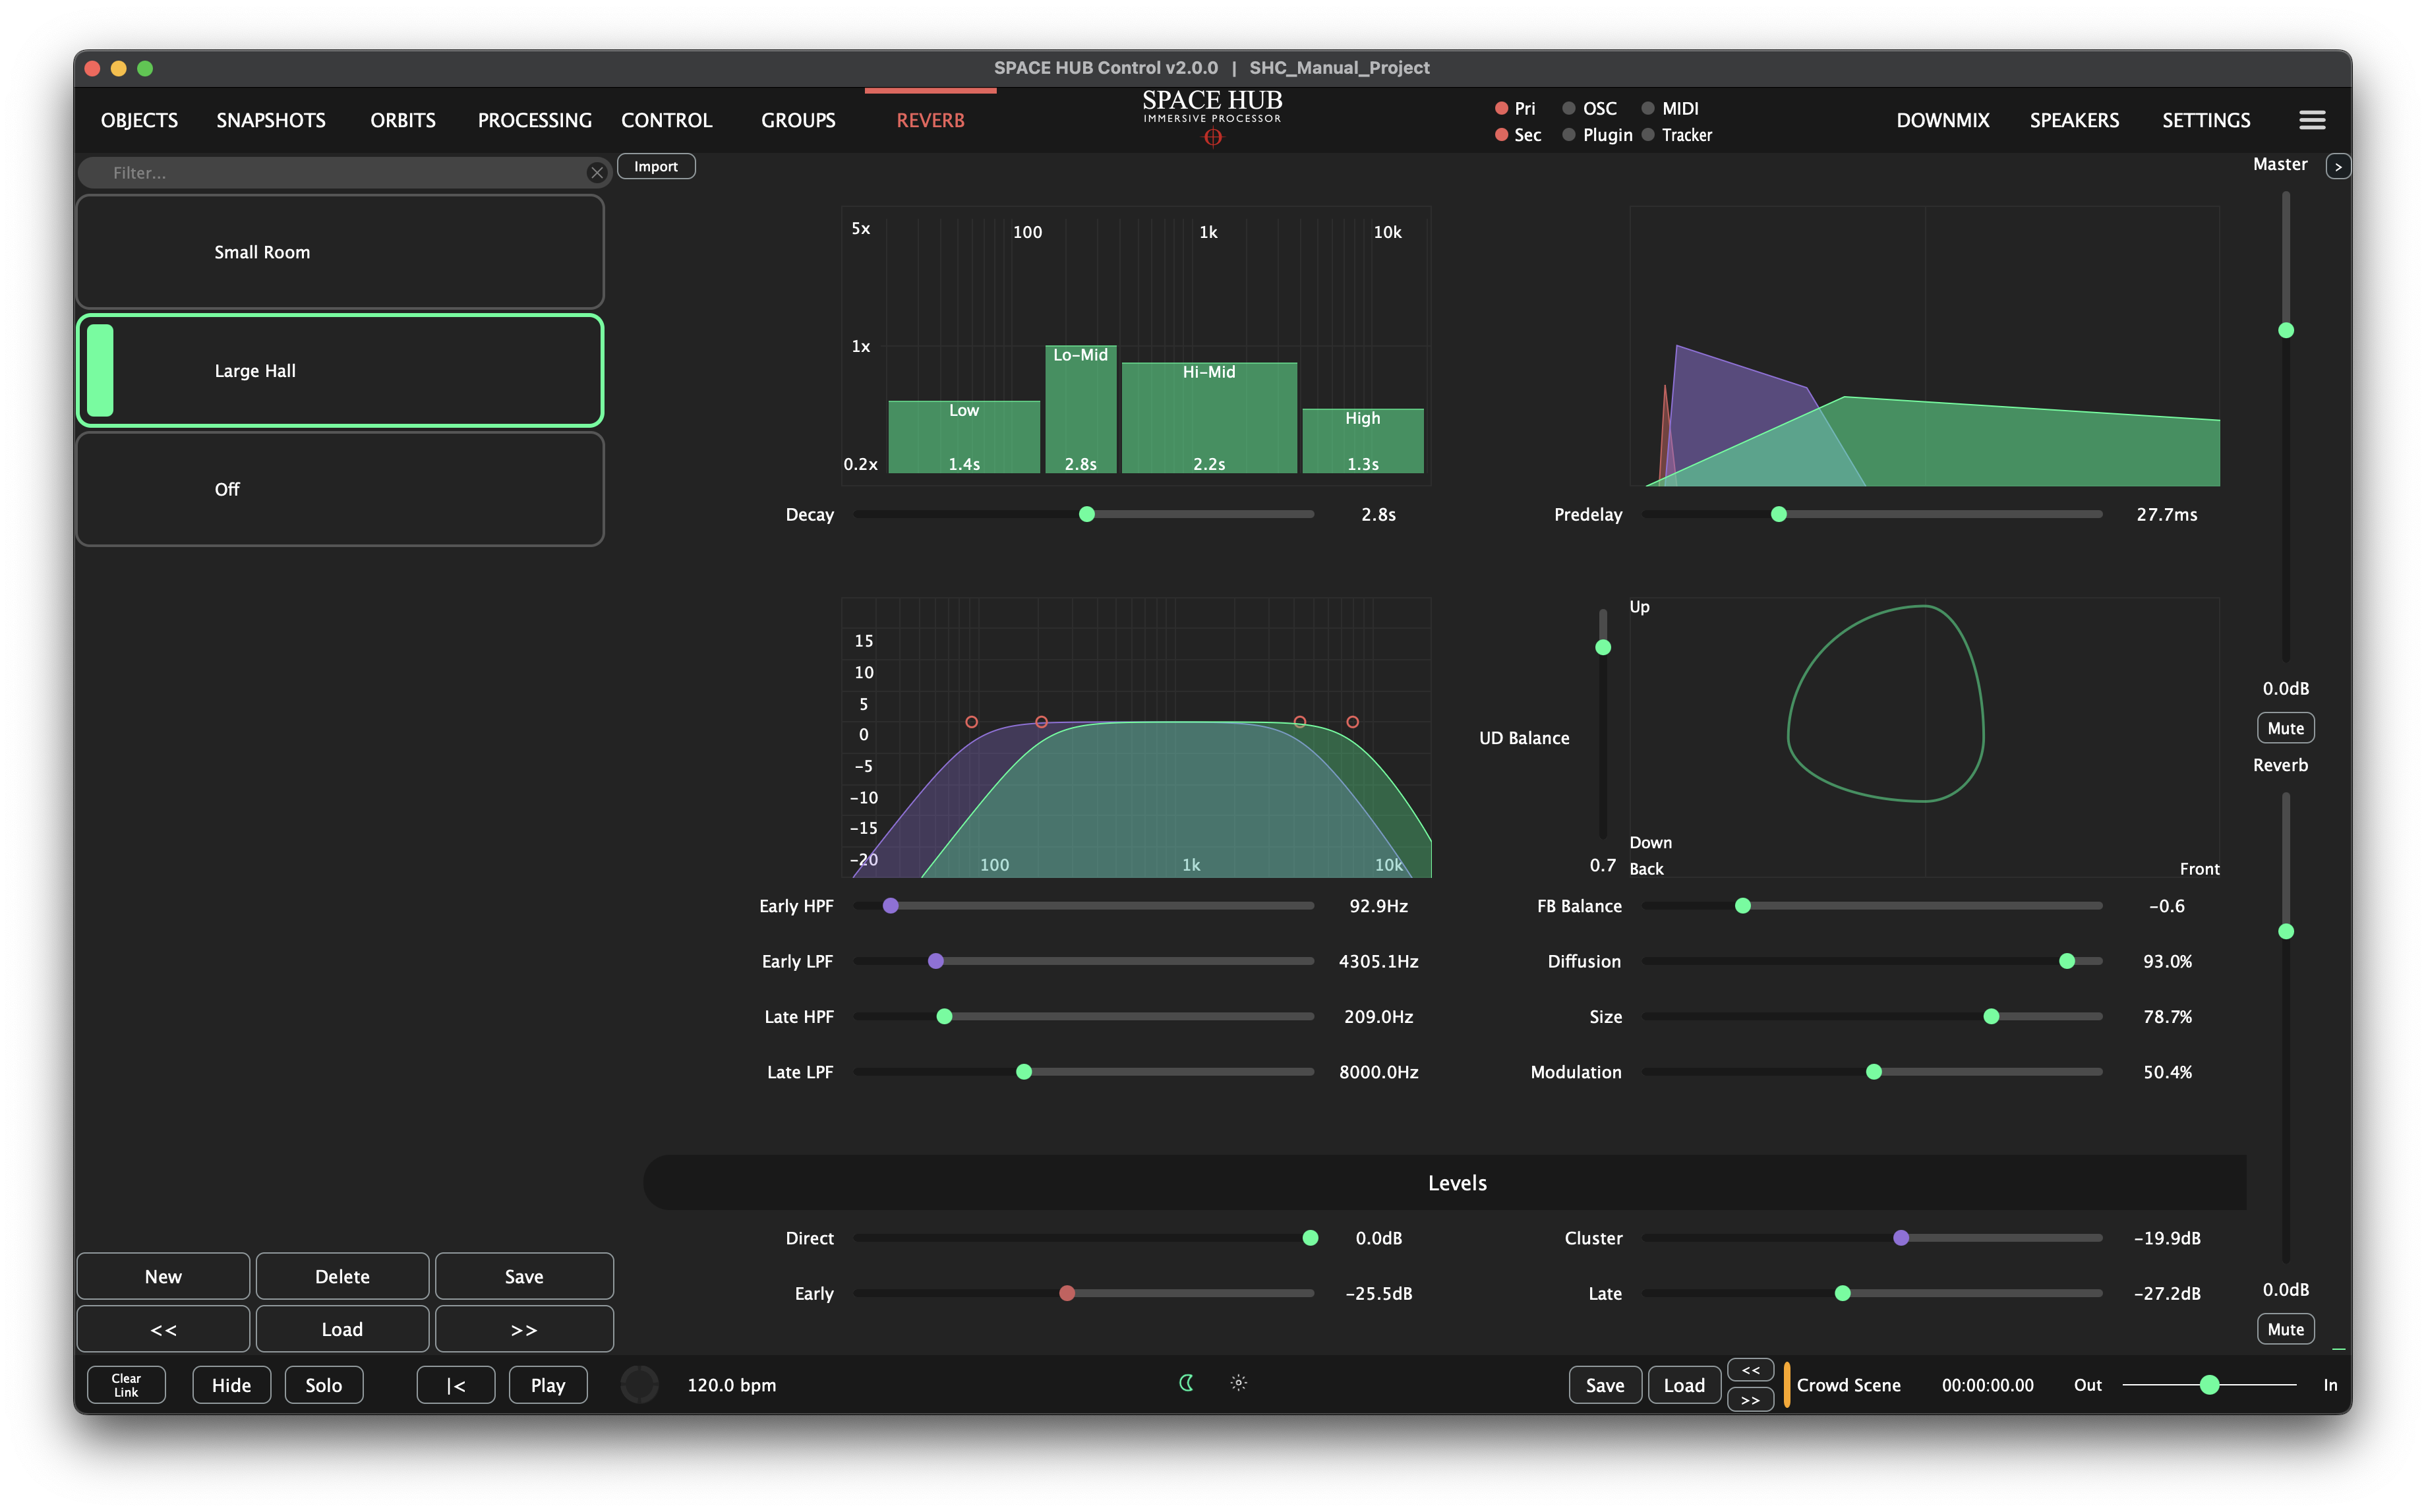Select the Small Room preset
Screen dimensions: 2426x1512
pyautogui.click(x=340, y=252)
